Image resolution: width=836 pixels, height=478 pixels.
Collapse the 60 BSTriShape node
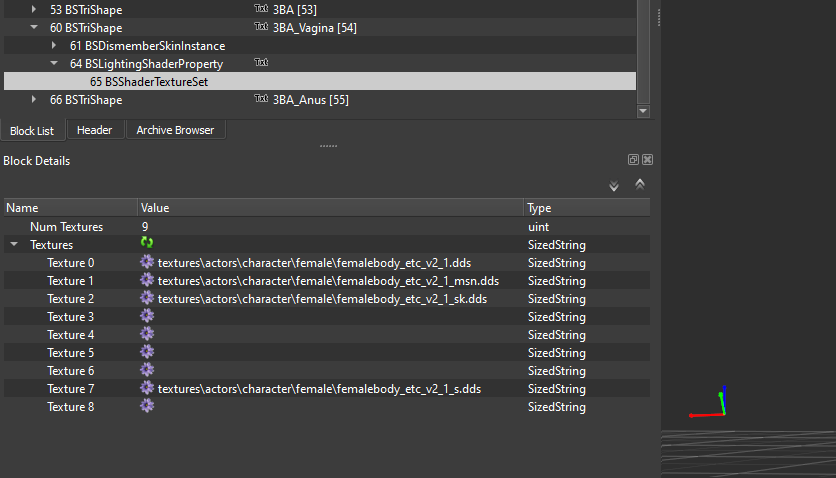(x=34, y=27)
